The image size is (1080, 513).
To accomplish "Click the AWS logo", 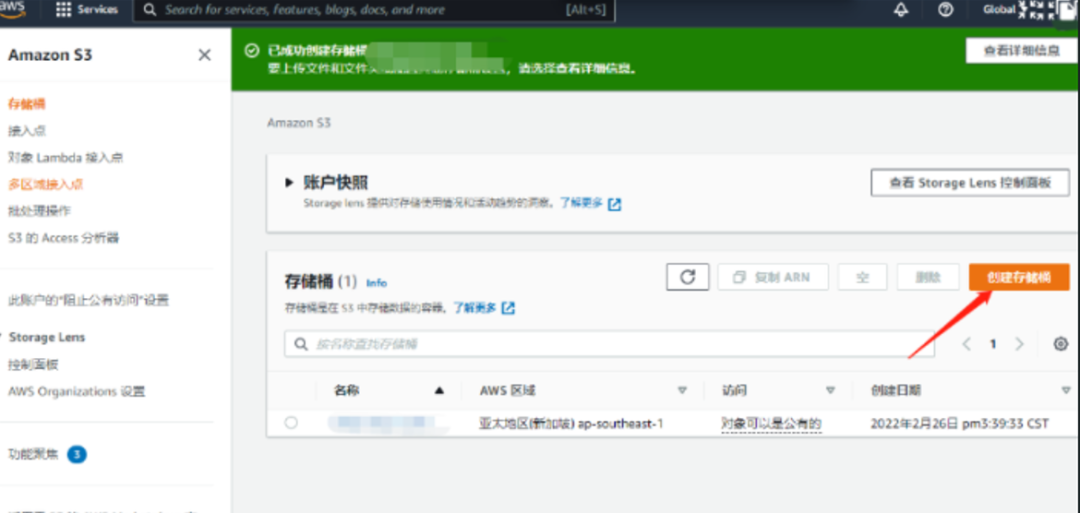I will coord(14,8).
